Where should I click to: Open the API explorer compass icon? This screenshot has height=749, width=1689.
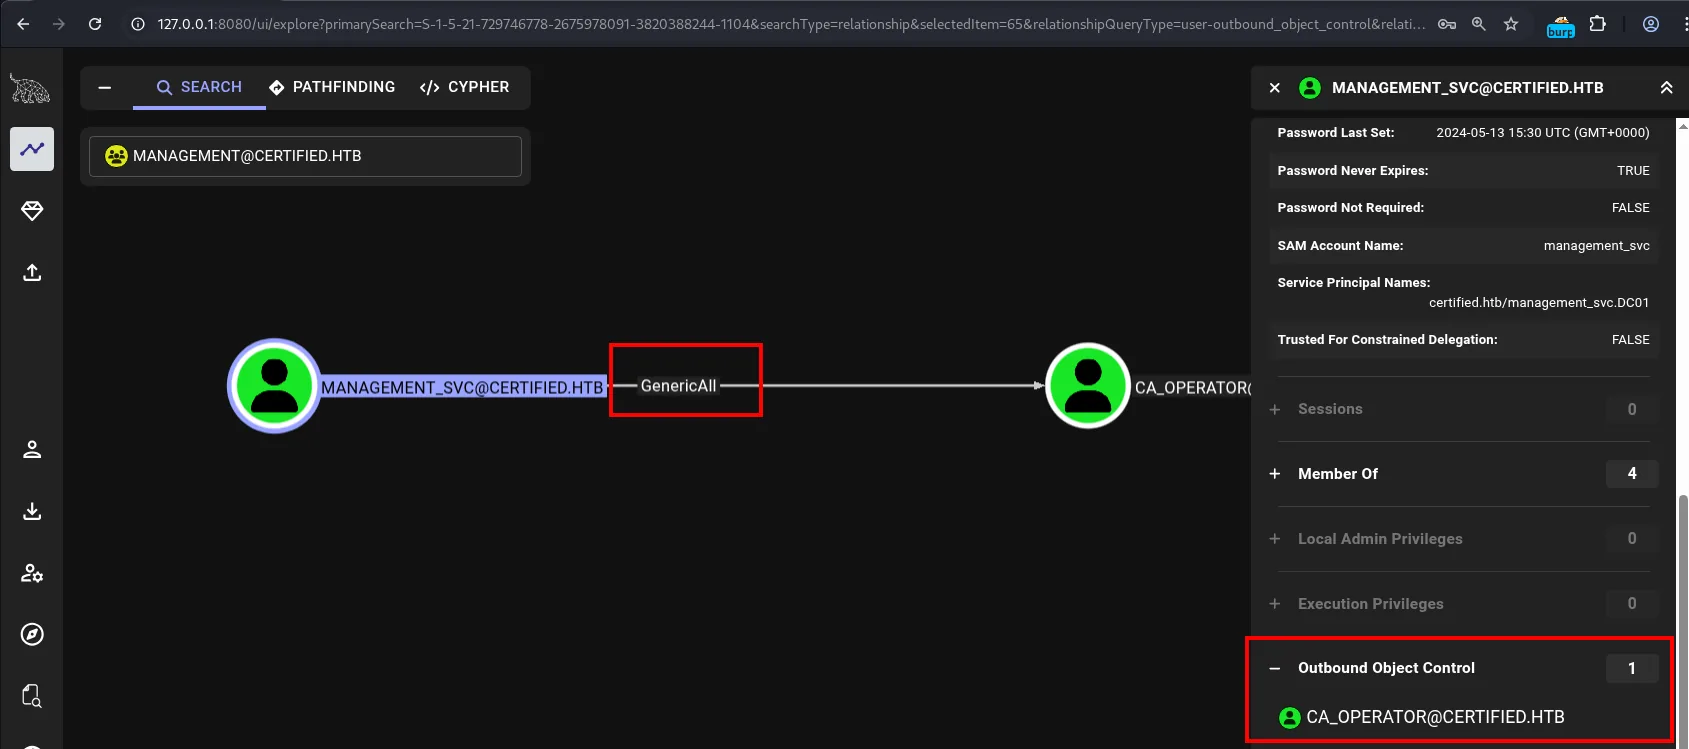click(32, 634)
